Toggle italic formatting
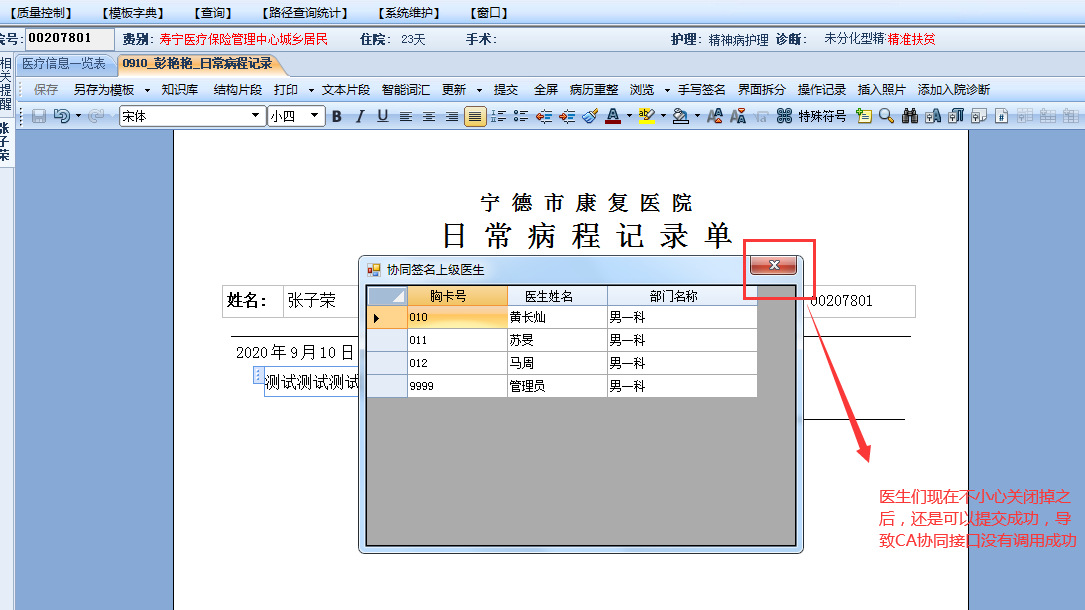 (x=360, y=116)
